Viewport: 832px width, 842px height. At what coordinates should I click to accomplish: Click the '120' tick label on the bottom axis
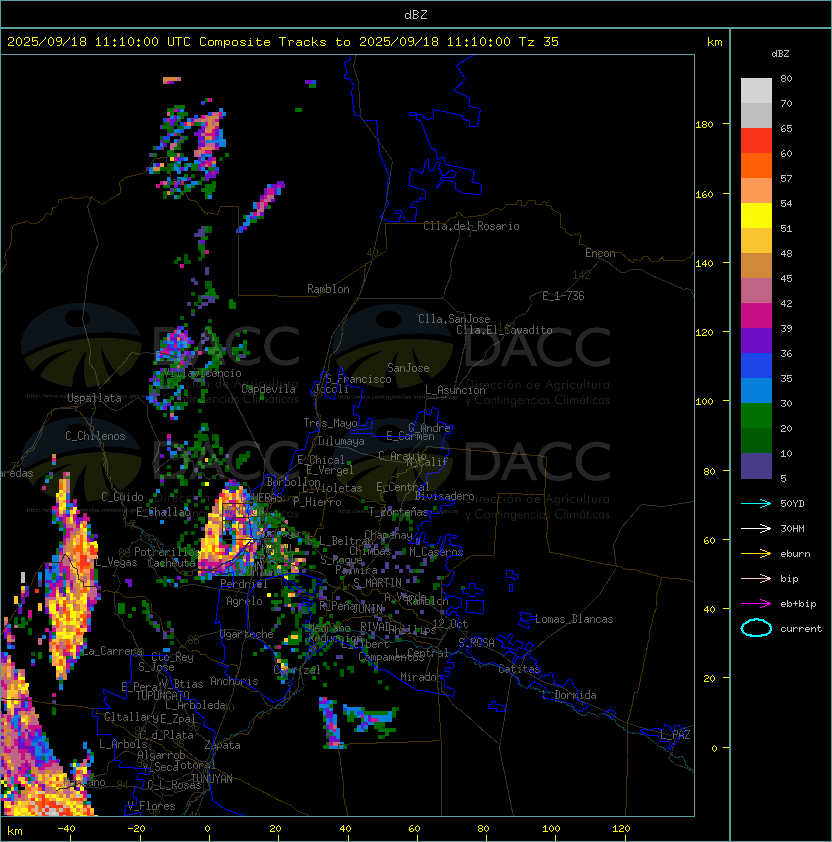(x=621, y=829)
